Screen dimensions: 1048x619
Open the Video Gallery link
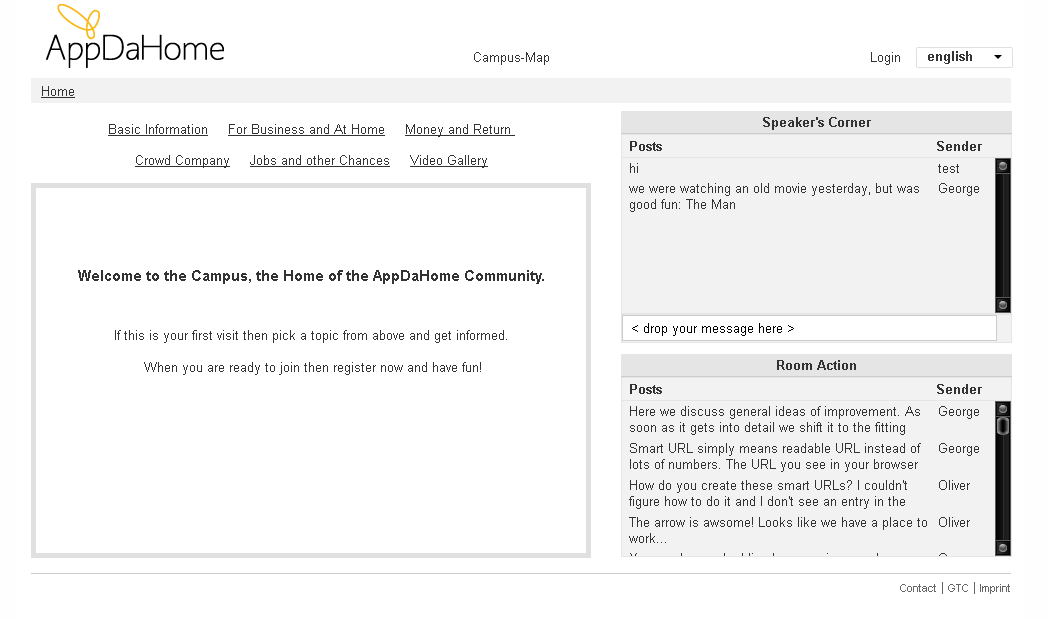(448, 160)
